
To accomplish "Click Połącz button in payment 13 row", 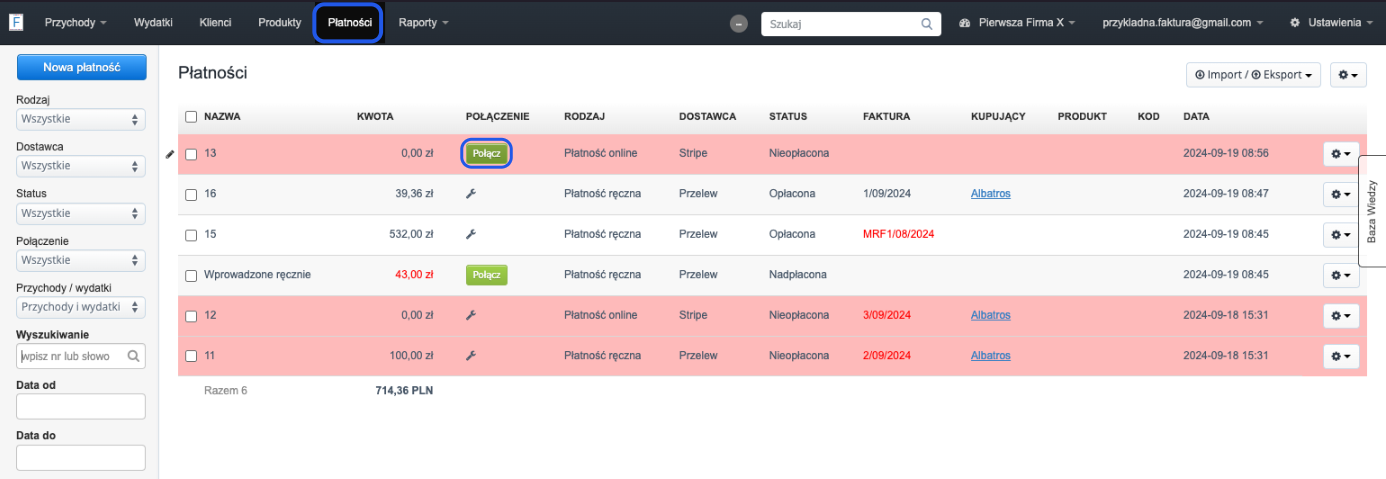I will [x=487, y=154].
